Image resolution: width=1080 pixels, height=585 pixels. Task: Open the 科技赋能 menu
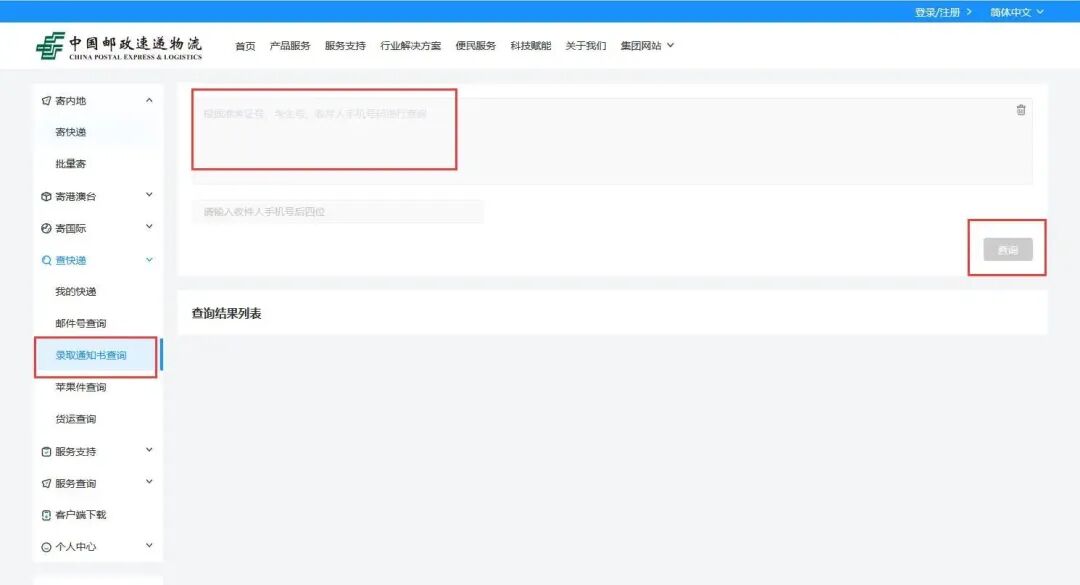pyautogui.click(x=530, y=45)
